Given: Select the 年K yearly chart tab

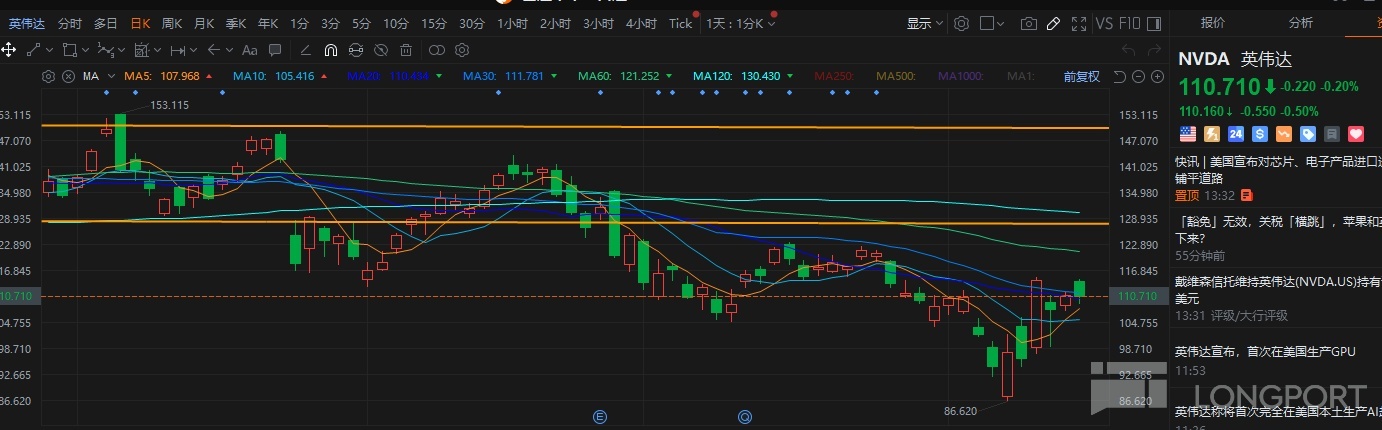Looking at the screenshot, I should coord(268,23).
